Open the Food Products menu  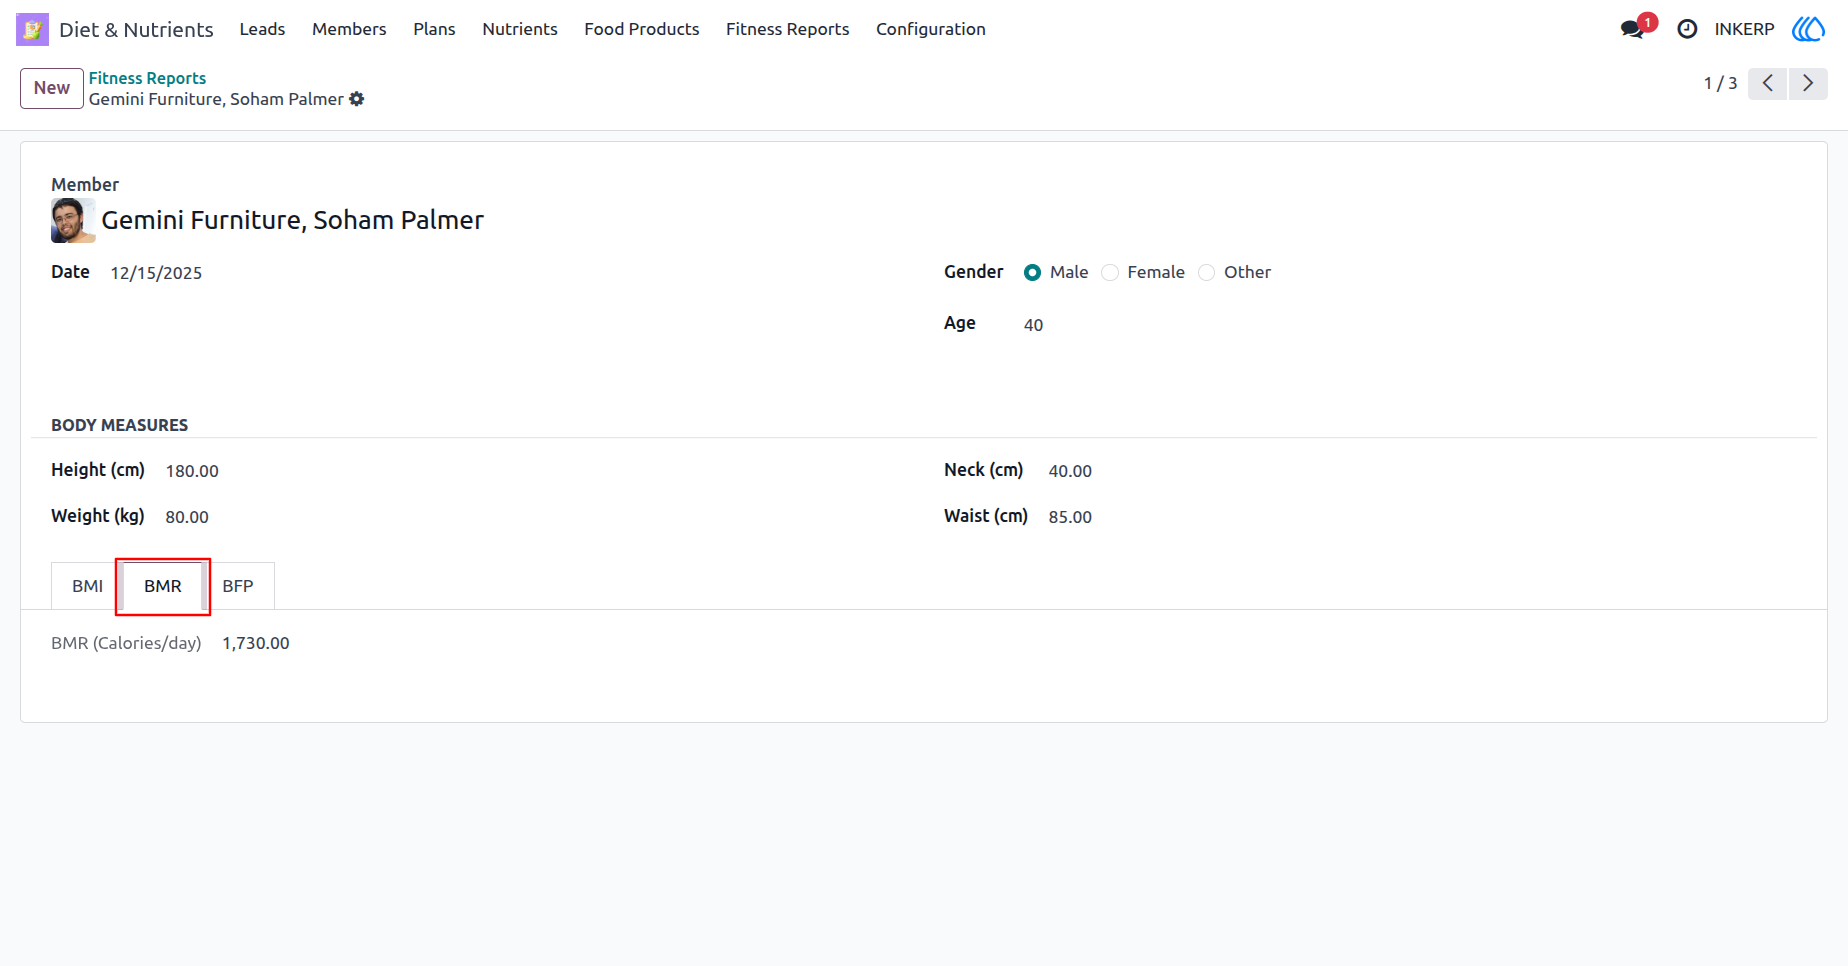pyautogui.click(x=642, y=29)
